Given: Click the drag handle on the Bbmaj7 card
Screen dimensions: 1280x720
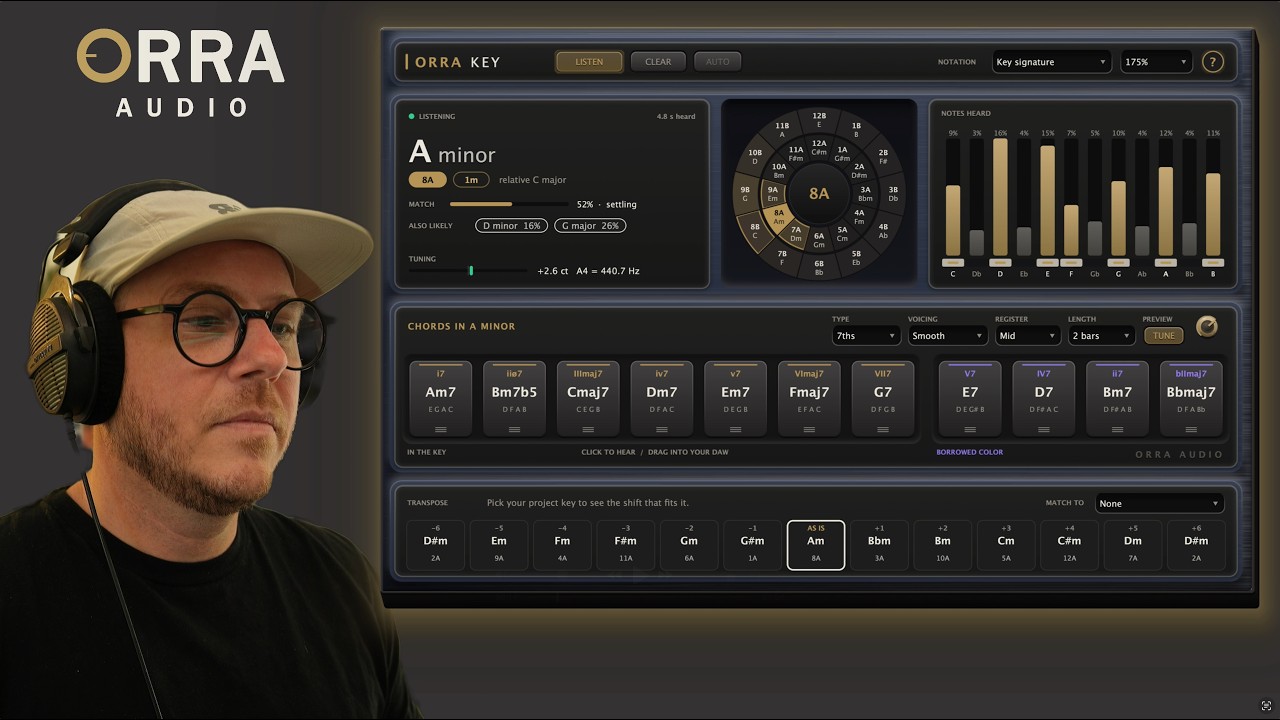Looking at the screenshot, I should tap(1191, 430).
